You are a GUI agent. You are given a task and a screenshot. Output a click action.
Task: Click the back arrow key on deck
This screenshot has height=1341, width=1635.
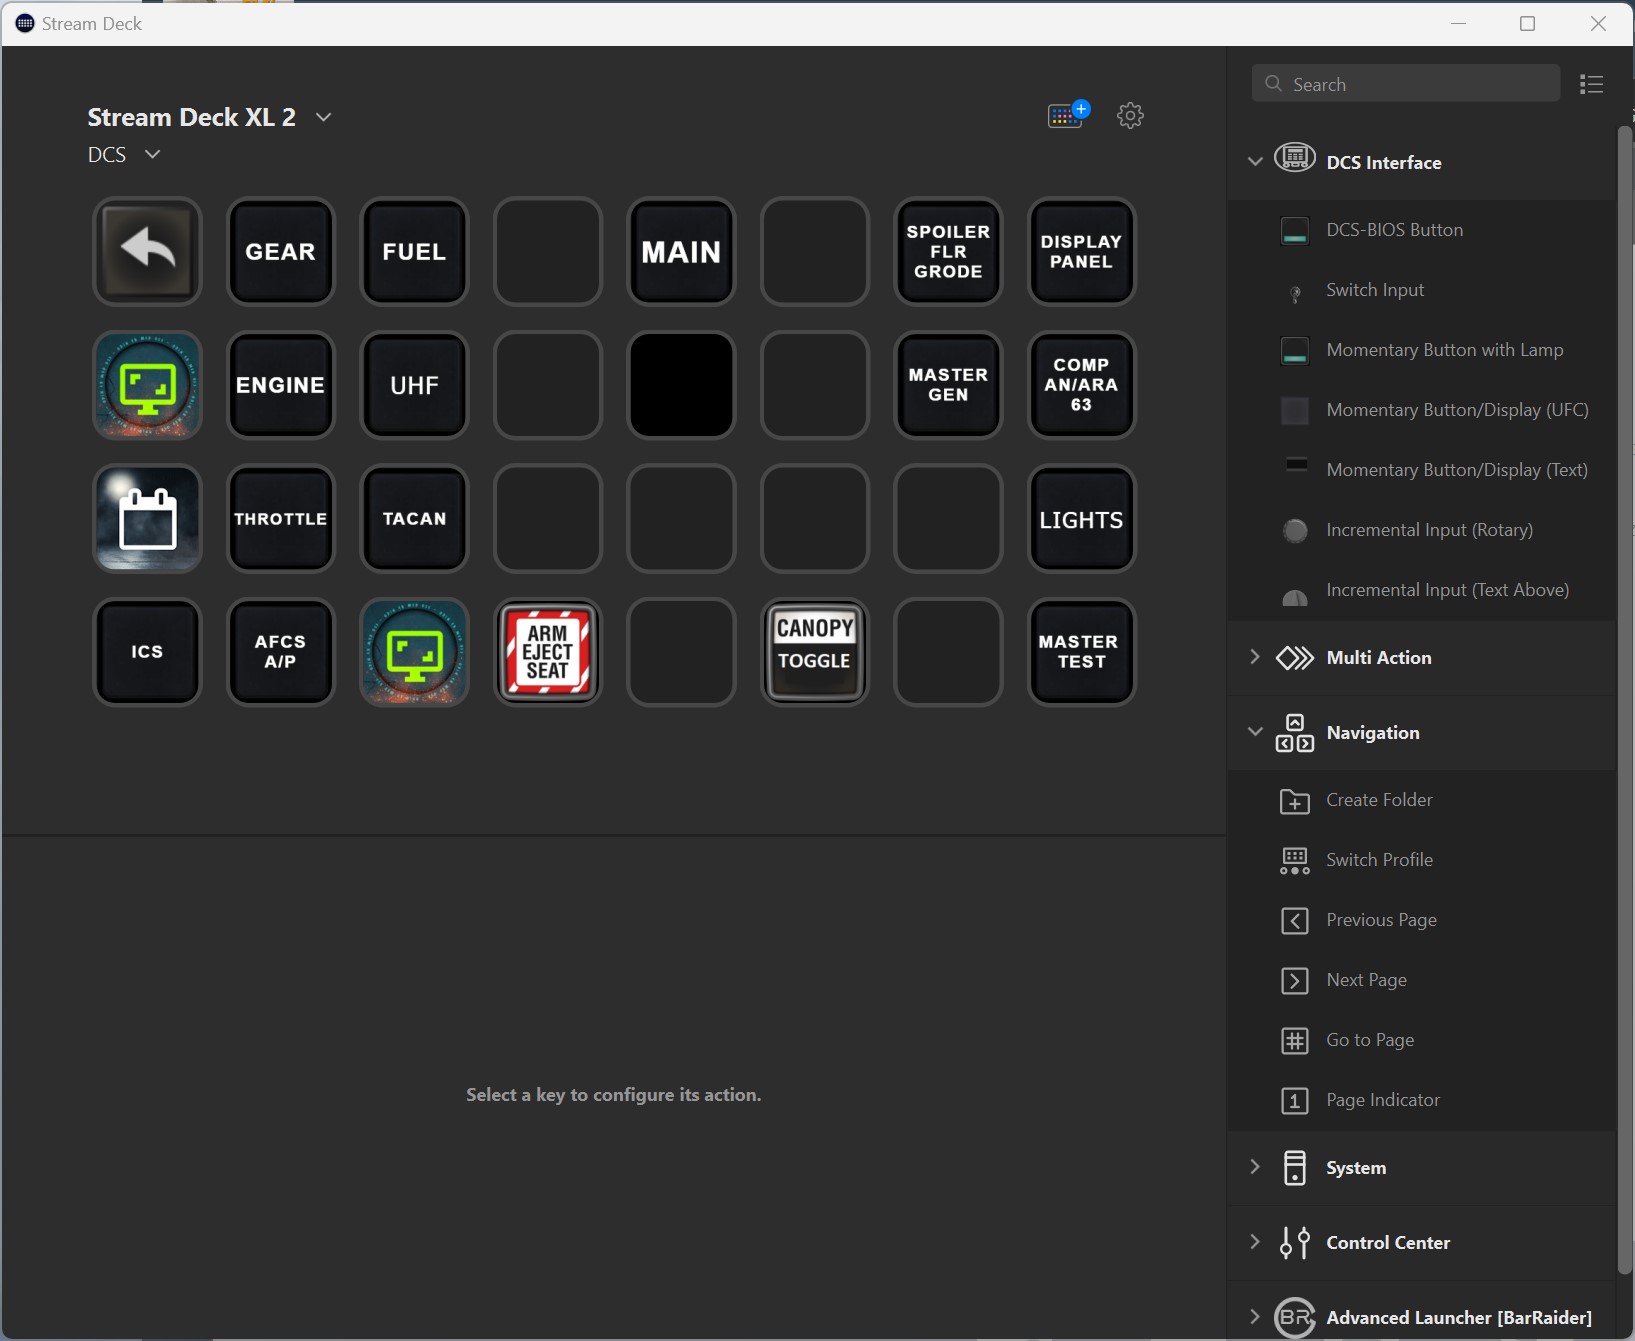click(x=147, y=251)
